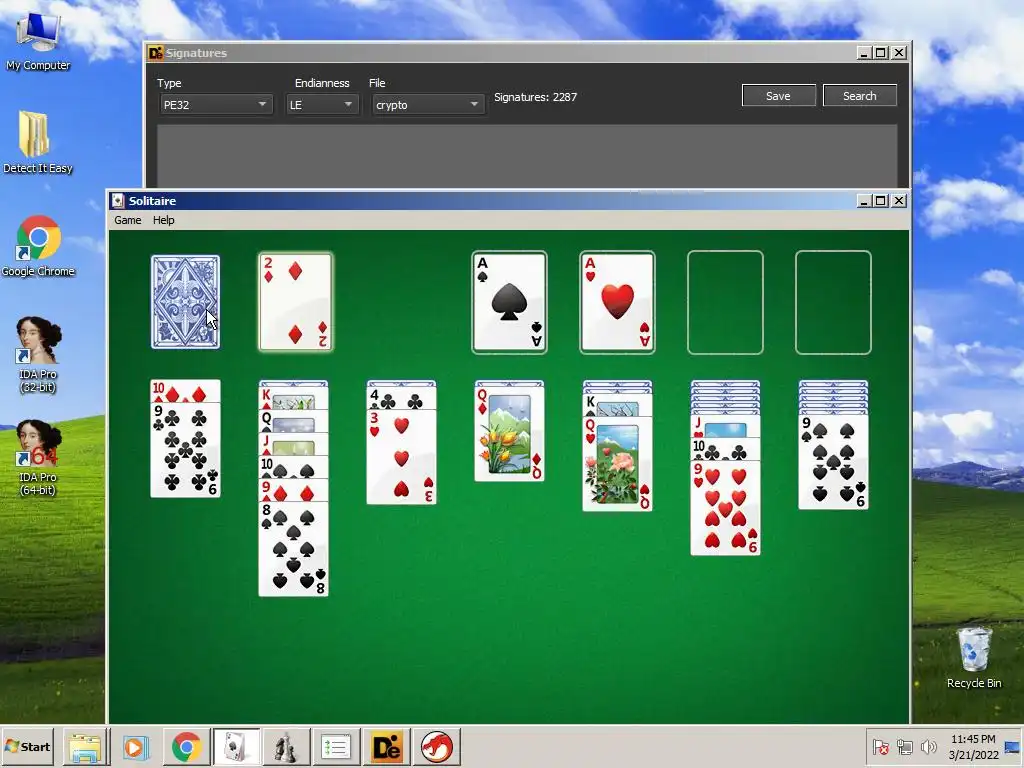Select the 3 of hearts card
1024x768 pixels.
pos(402,457)
